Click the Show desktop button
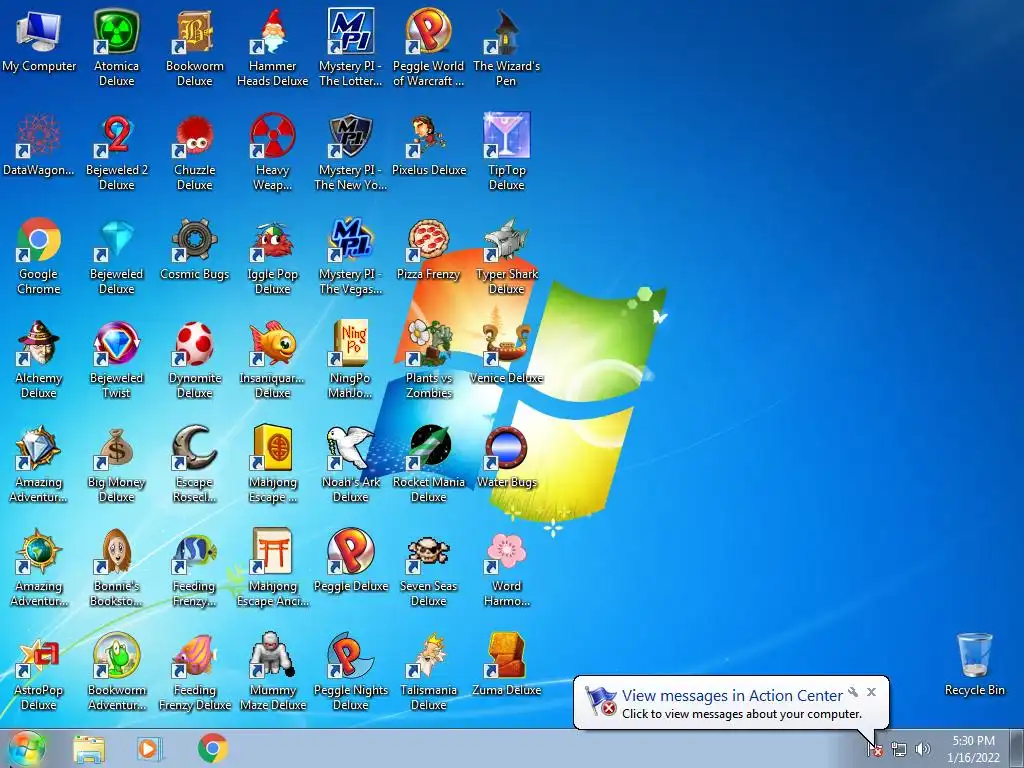This screenshot has width=1024, height=768. [x=1017, y=748]
